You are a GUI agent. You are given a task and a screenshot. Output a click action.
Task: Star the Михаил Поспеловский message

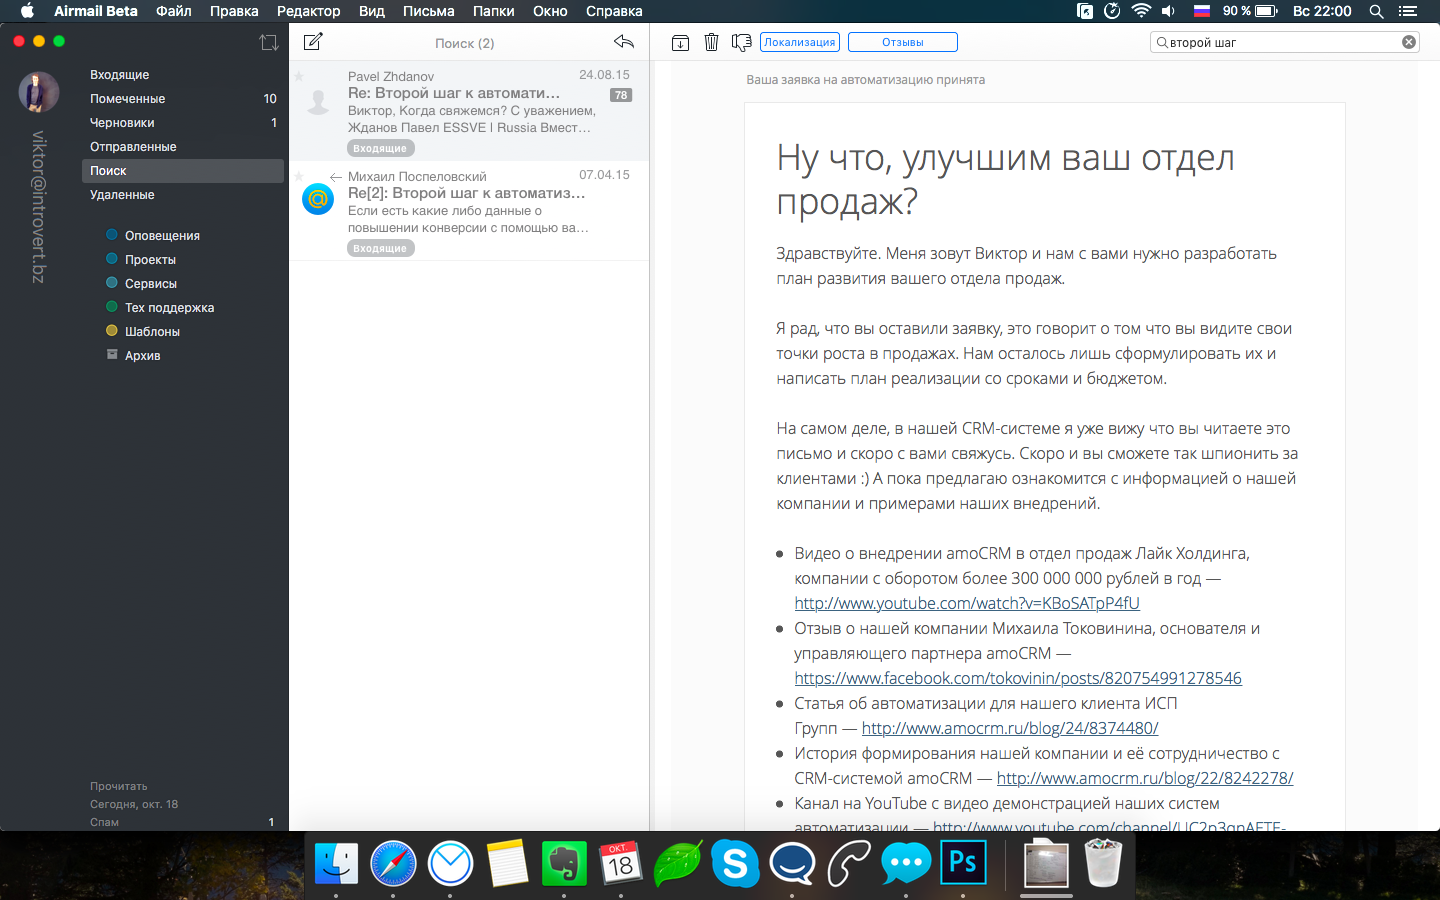(299, 176)
